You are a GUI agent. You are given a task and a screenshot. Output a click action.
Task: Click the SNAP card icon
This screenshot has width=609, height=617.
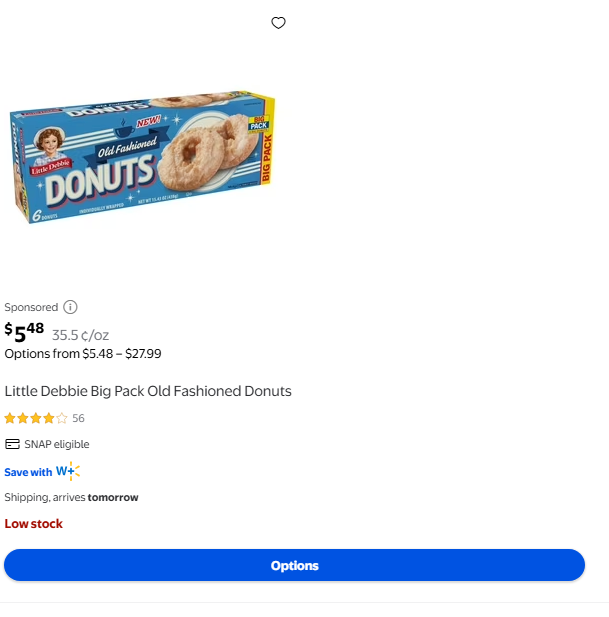12,444
